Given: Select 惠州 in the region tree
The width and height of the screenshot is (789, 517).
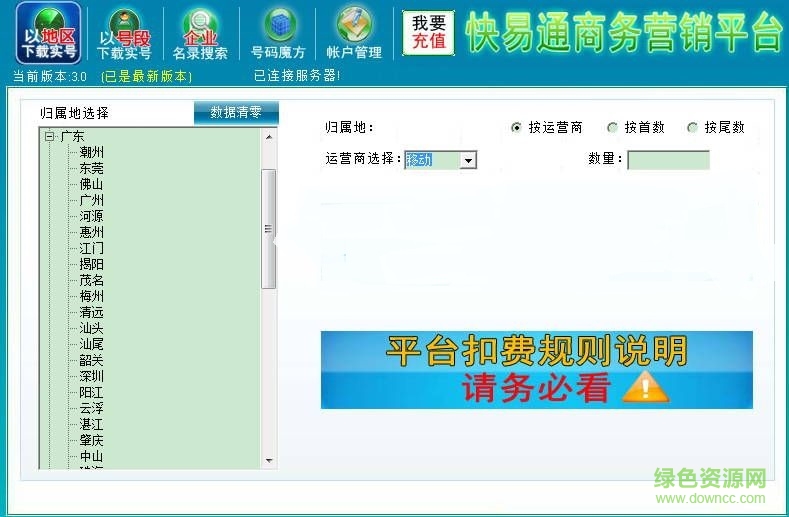Looking at the screenshot, I should [92, 232].
